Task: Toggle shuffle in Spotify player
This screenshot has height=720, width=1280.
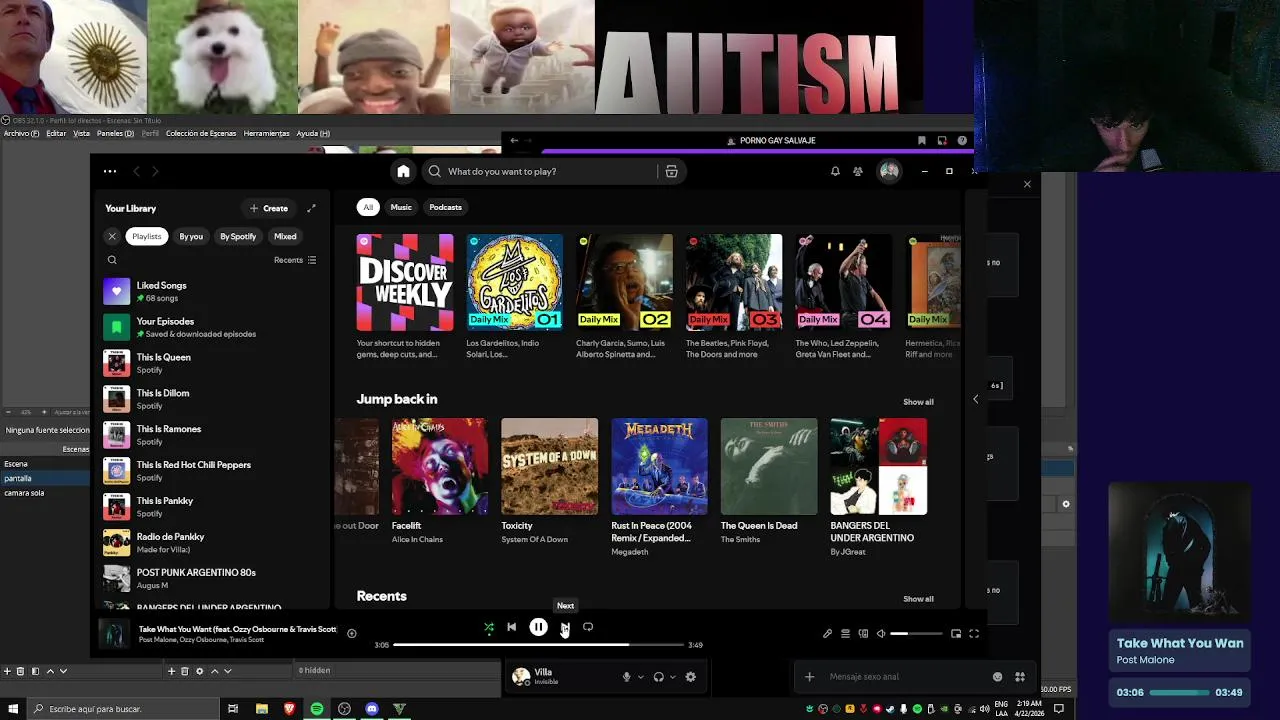Action: coord(489,627)
